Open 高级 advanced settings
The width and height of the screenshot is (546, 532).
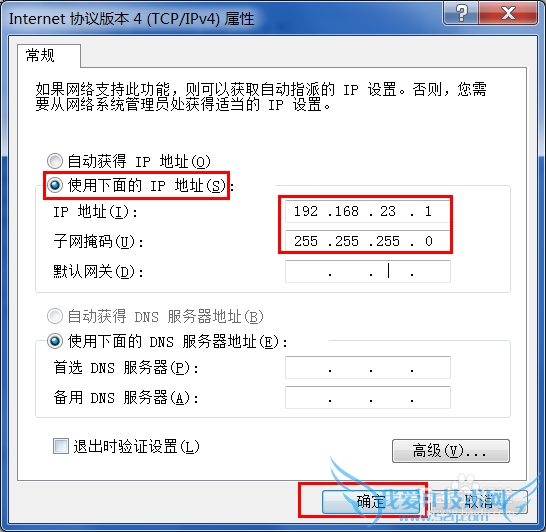tap(451, 451)
